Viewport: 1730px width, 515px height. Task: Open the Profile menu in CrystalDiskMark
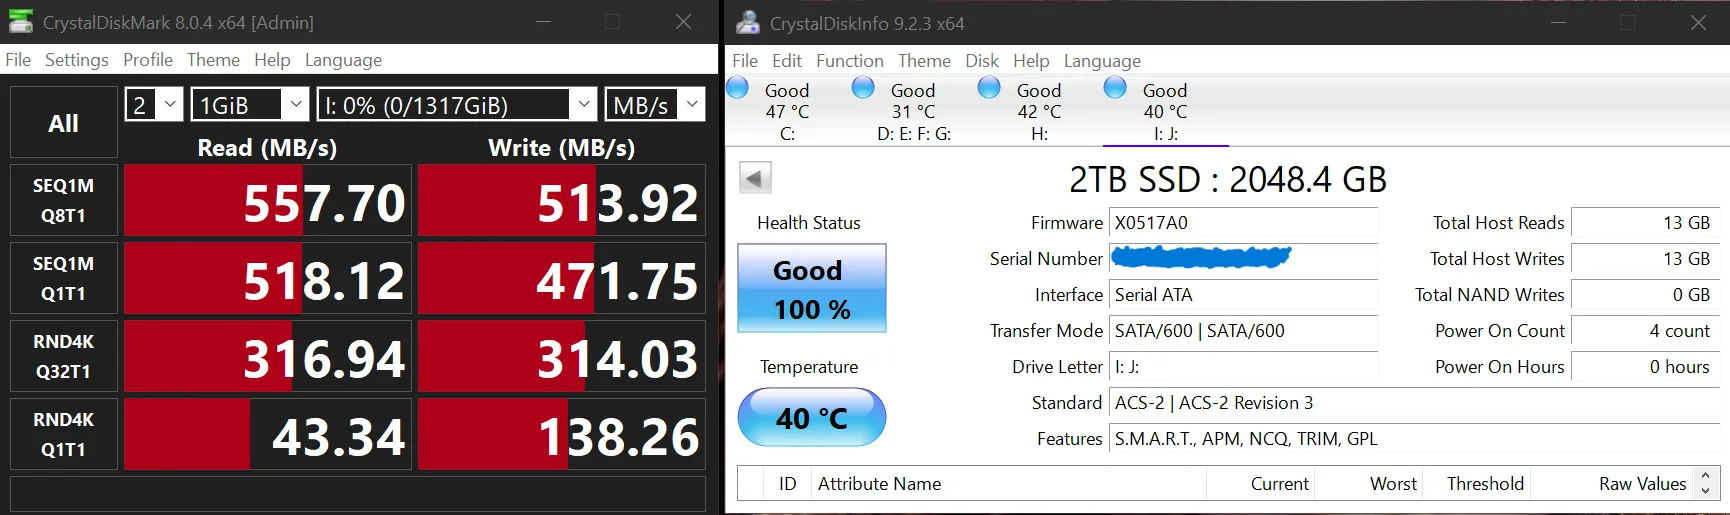point(147,60)
